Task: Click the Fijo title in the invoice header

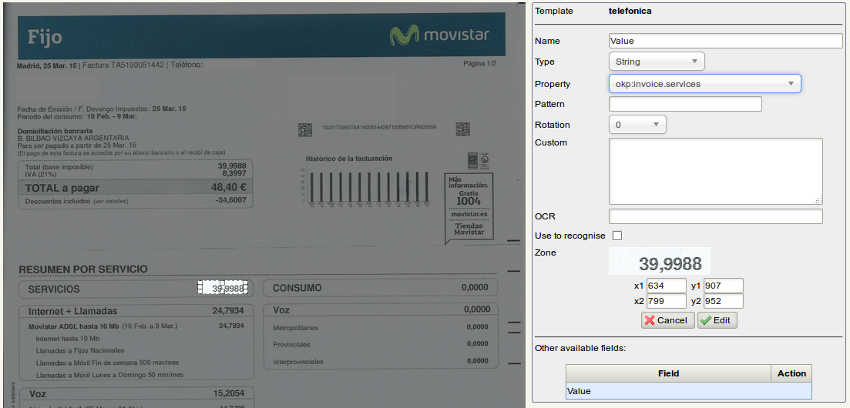Action: [44, 37]
